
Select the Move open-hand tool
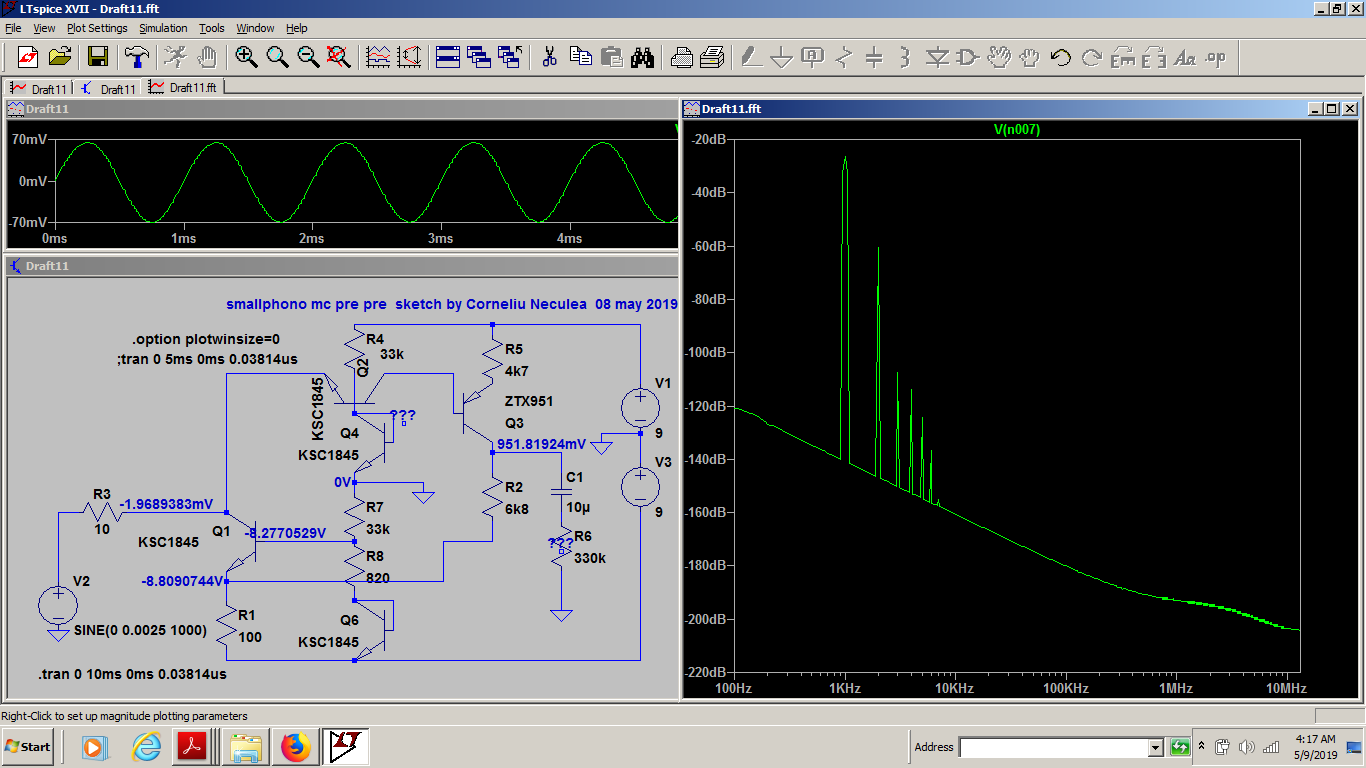click(999, 57)
